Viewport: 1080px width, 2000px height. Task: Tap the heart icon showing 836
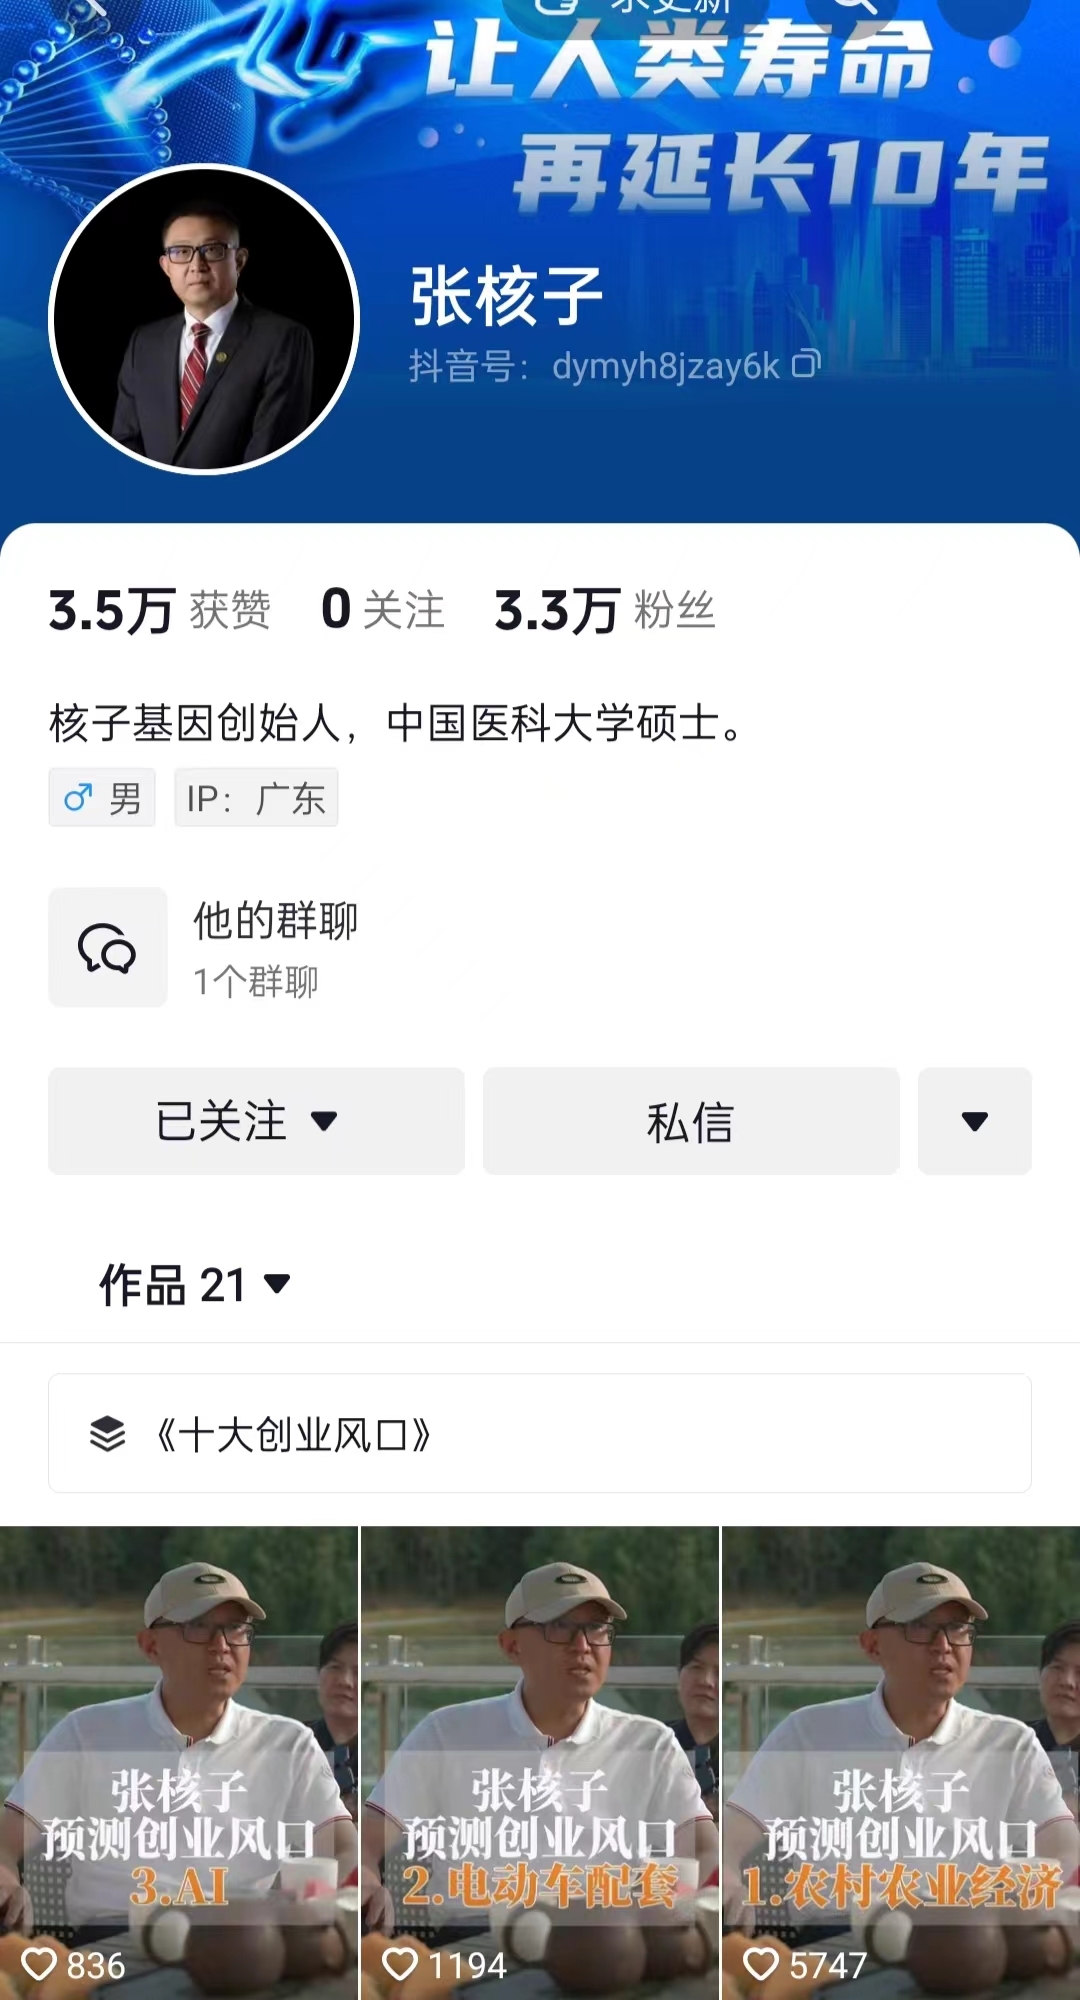(40, 1963)
